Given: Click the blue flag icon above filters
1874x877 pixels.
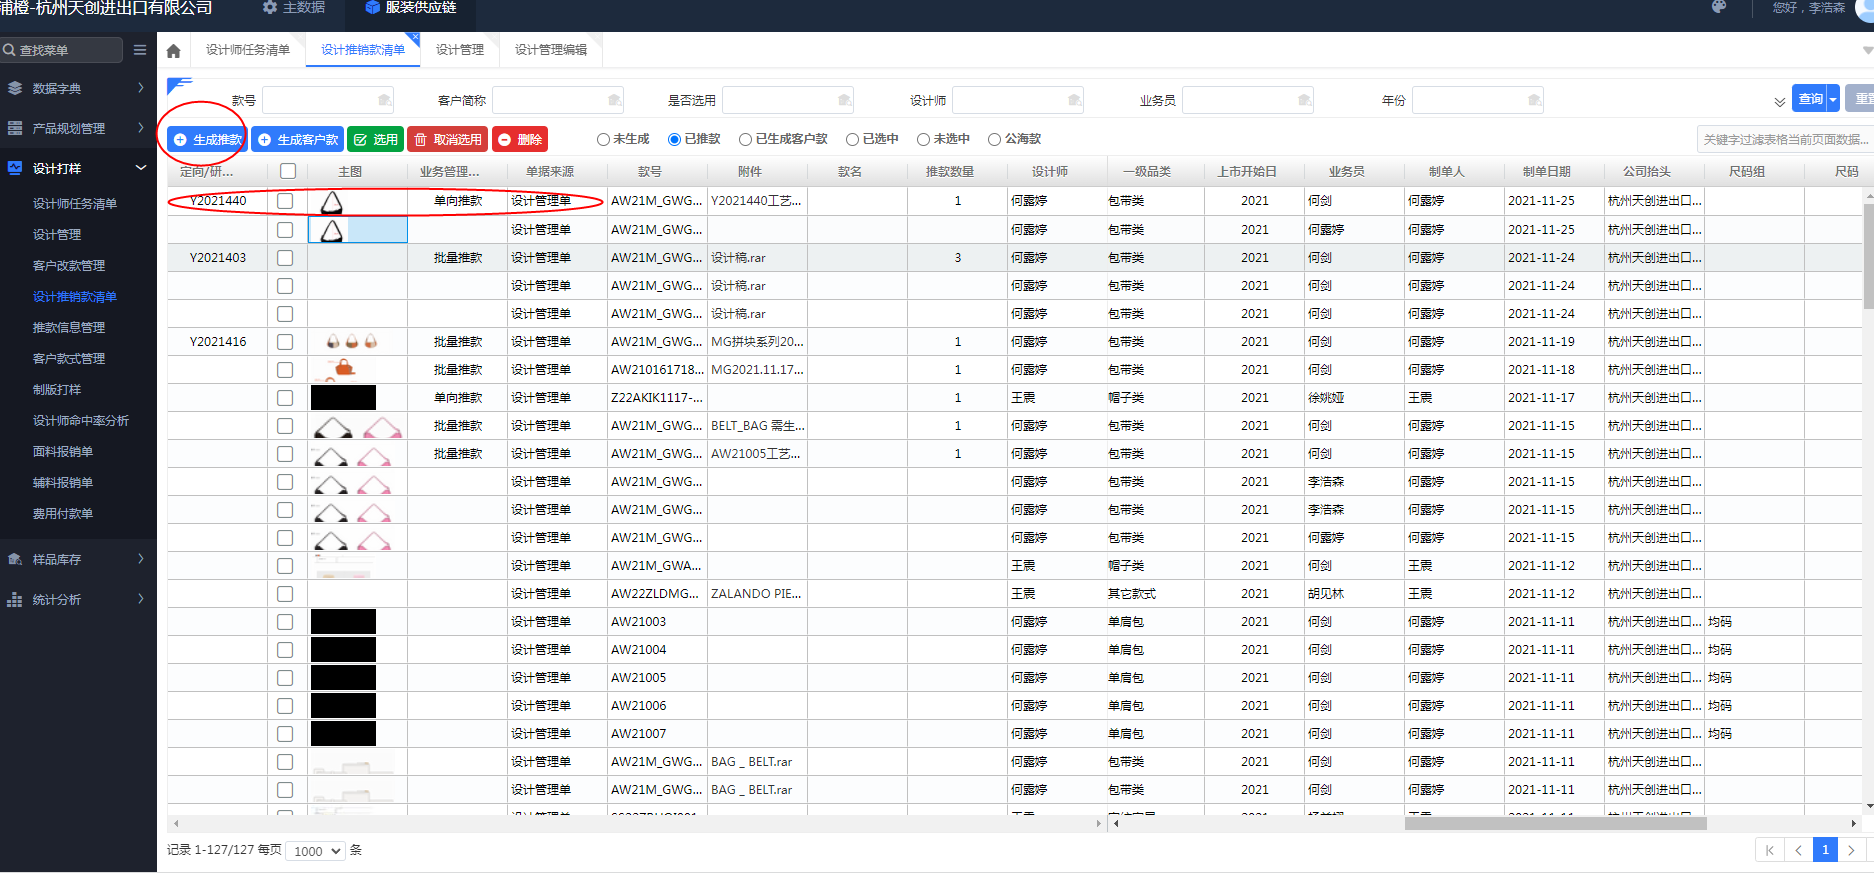Looking at the screenshot, I should (x=179, y=85).
